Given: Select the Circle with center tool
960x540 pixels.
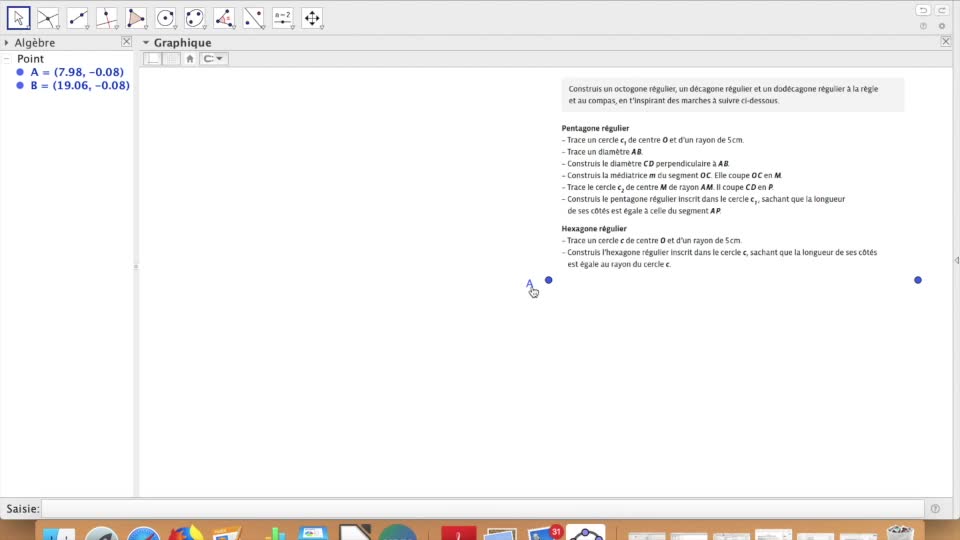Looking at the screenshot, I should pos(166,17).
